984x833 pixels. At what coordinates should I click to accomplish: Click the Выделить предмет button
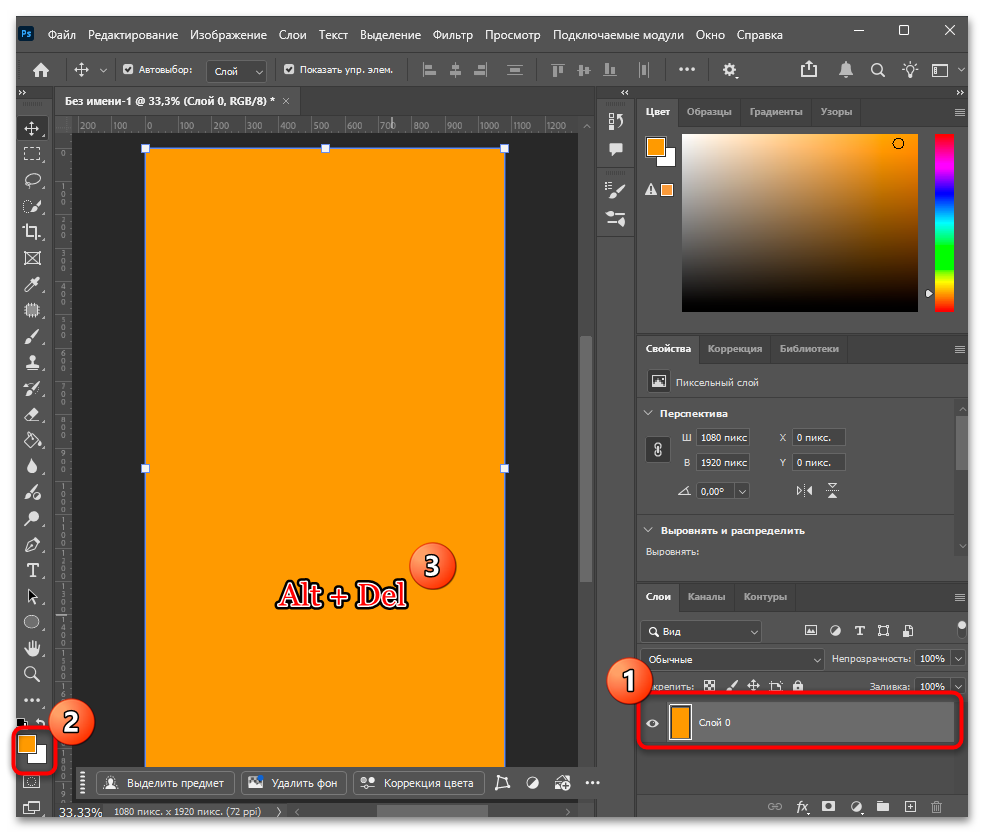[166, 783]
